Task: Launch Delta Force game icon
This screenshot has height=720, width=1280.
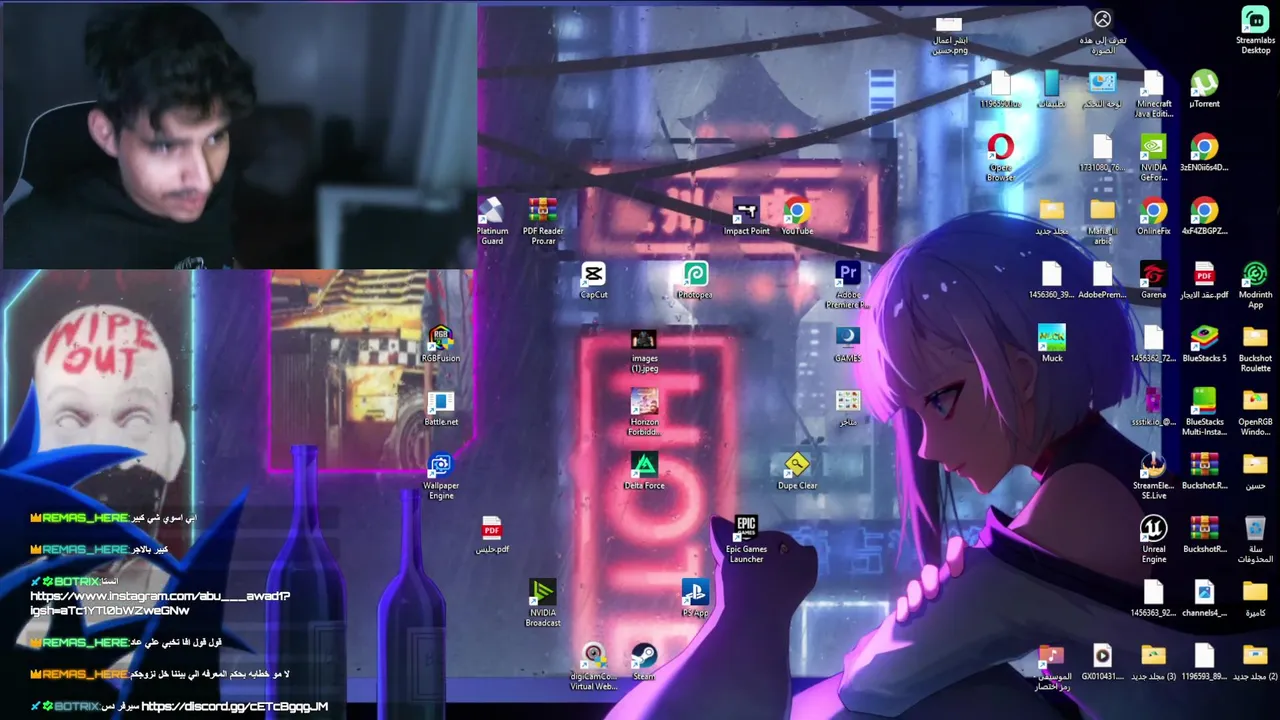Action: click(x=644, y=471)
